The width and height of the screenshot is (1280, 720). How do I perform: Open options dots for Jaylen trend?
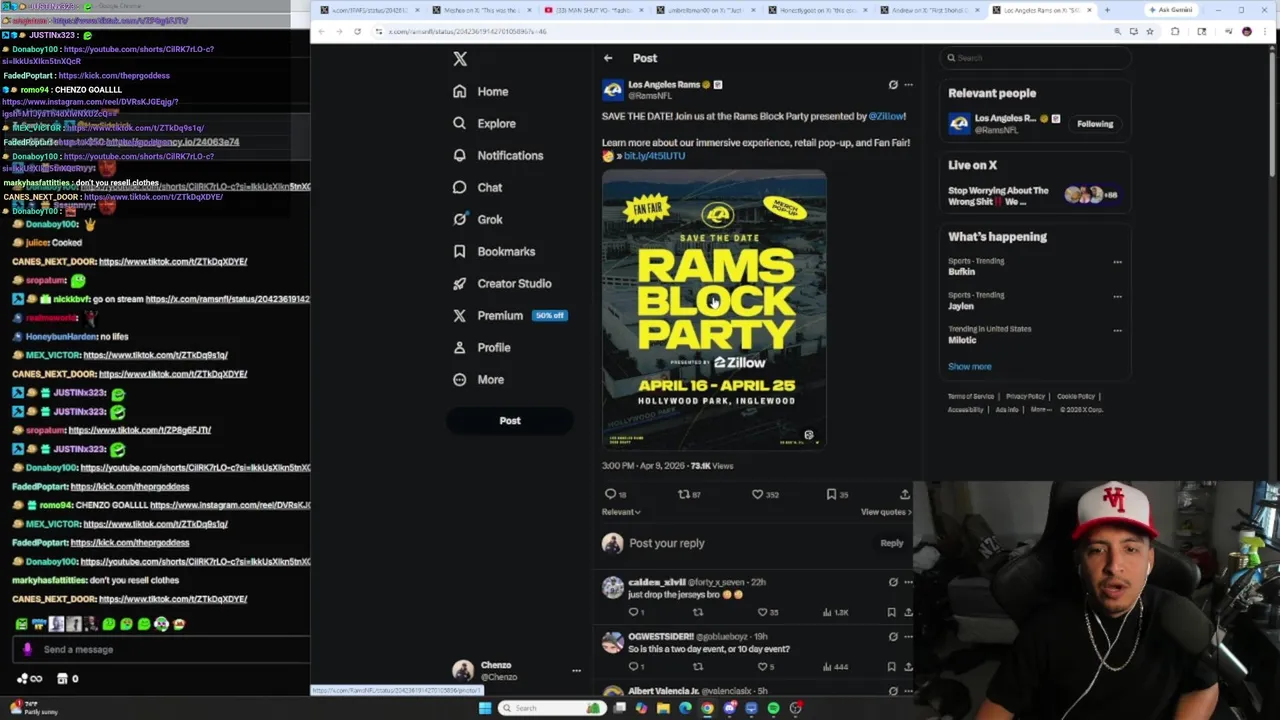1117,296
